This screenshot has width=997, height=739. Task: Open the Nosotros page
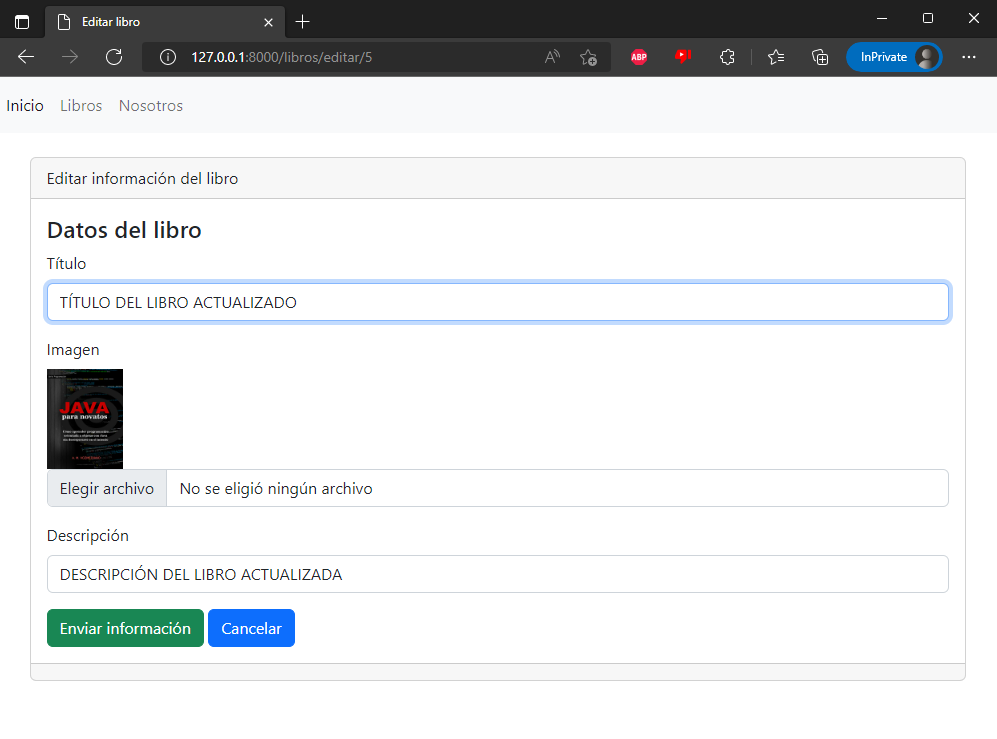pos(150,105)
